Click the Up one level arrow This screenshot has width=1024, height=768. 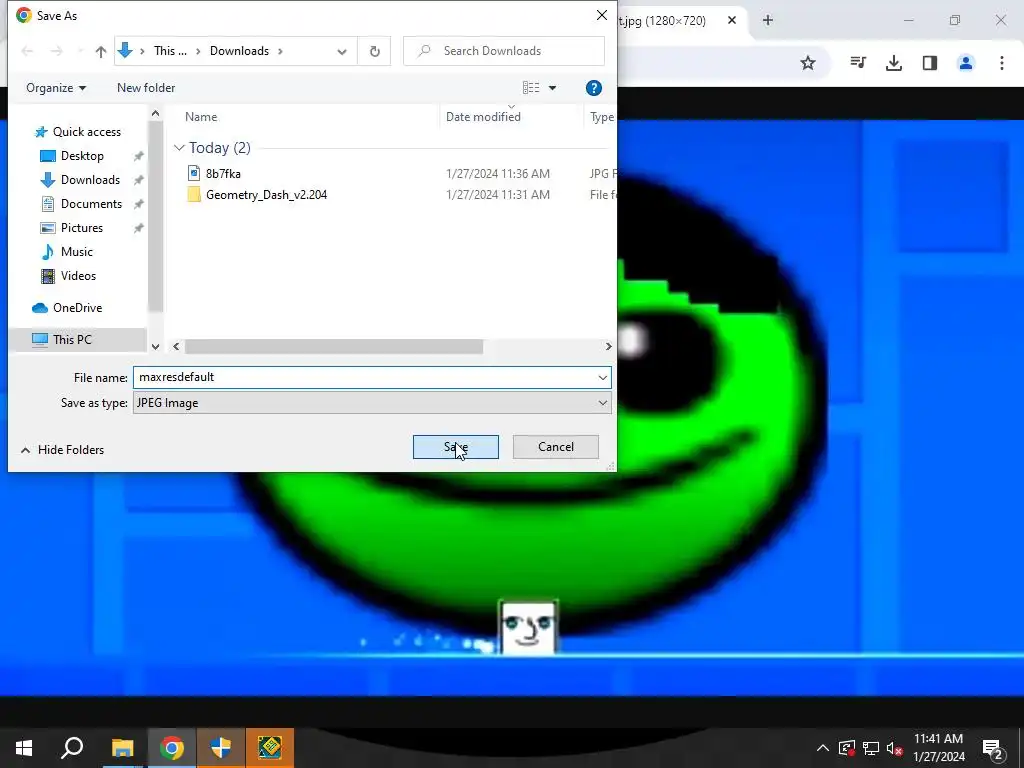(x=101, y=52)
